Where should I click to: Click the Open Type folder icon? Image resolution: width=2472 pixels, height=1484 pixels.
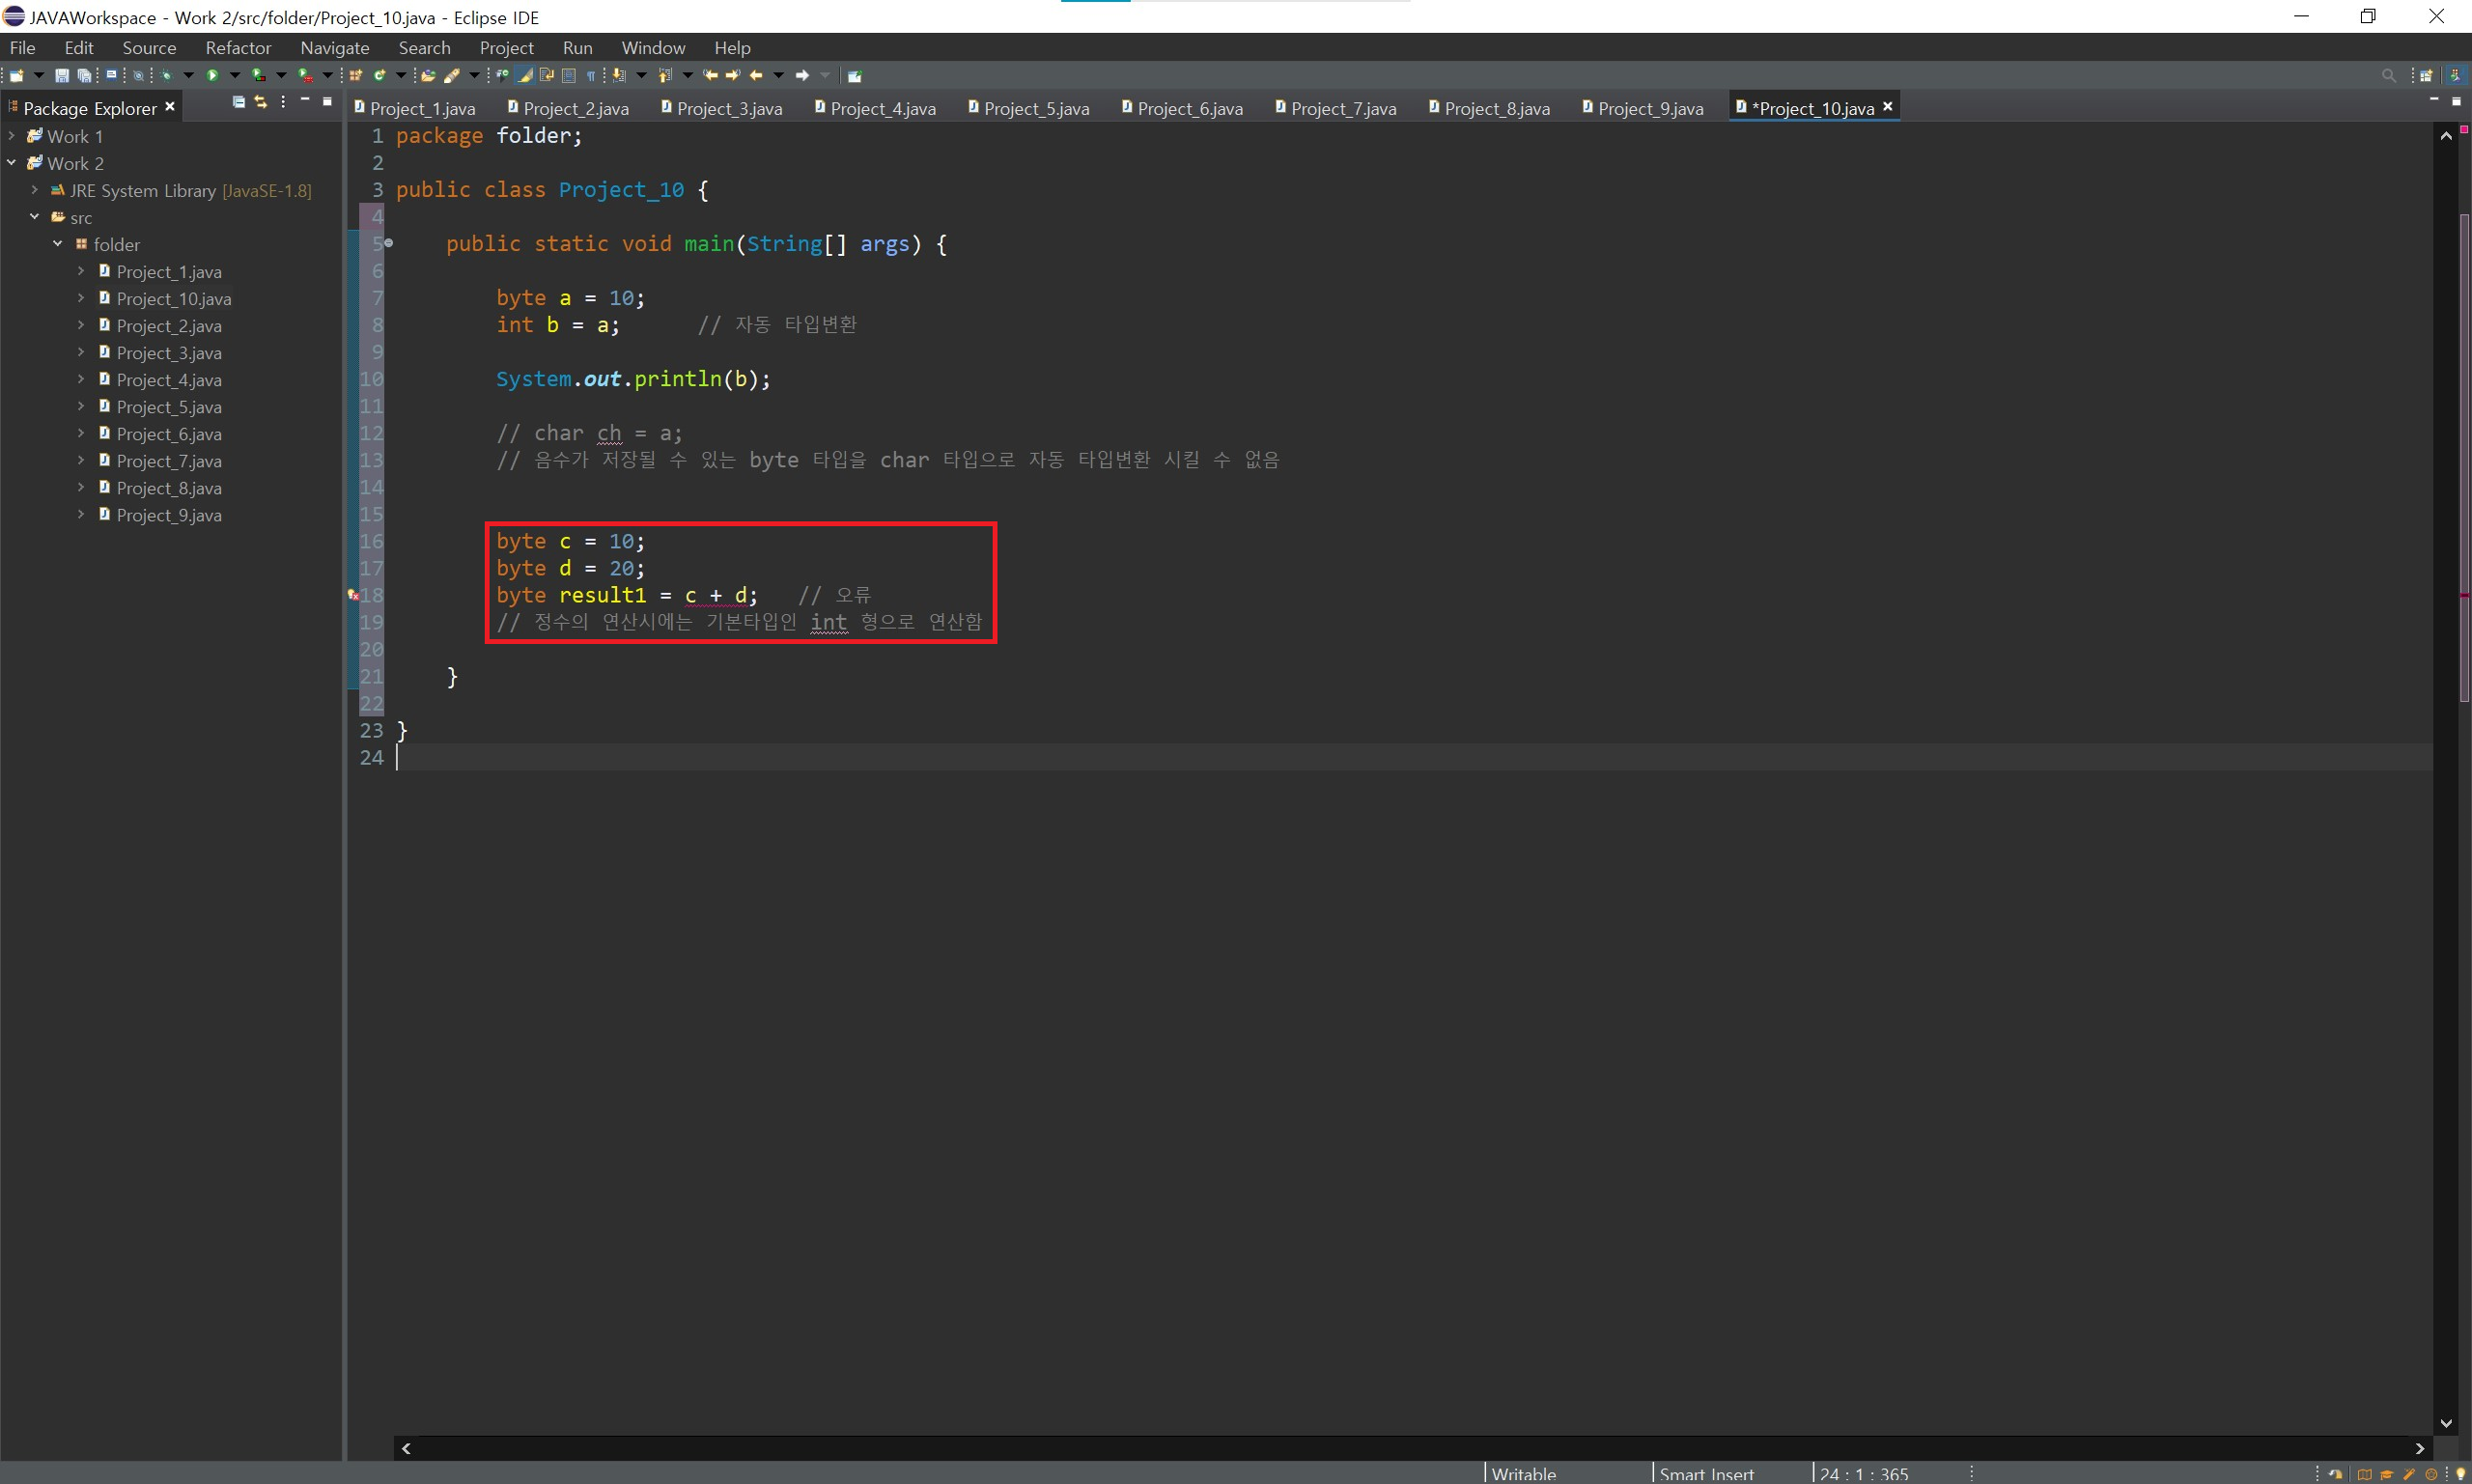(428, 76)
